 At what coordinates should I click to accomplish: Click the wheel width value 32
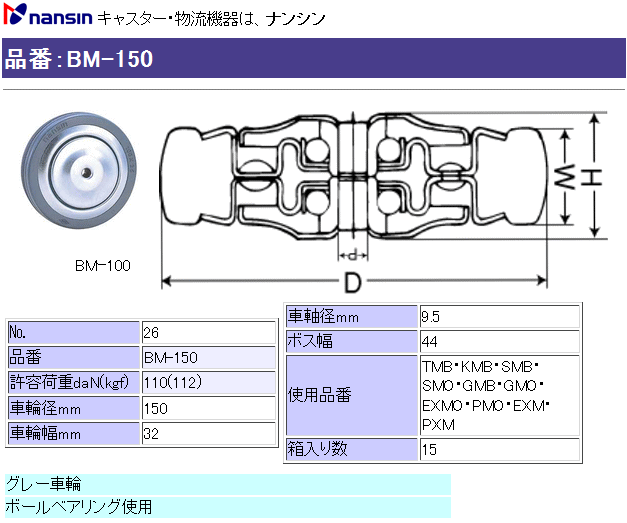click(x=151, y=433)
